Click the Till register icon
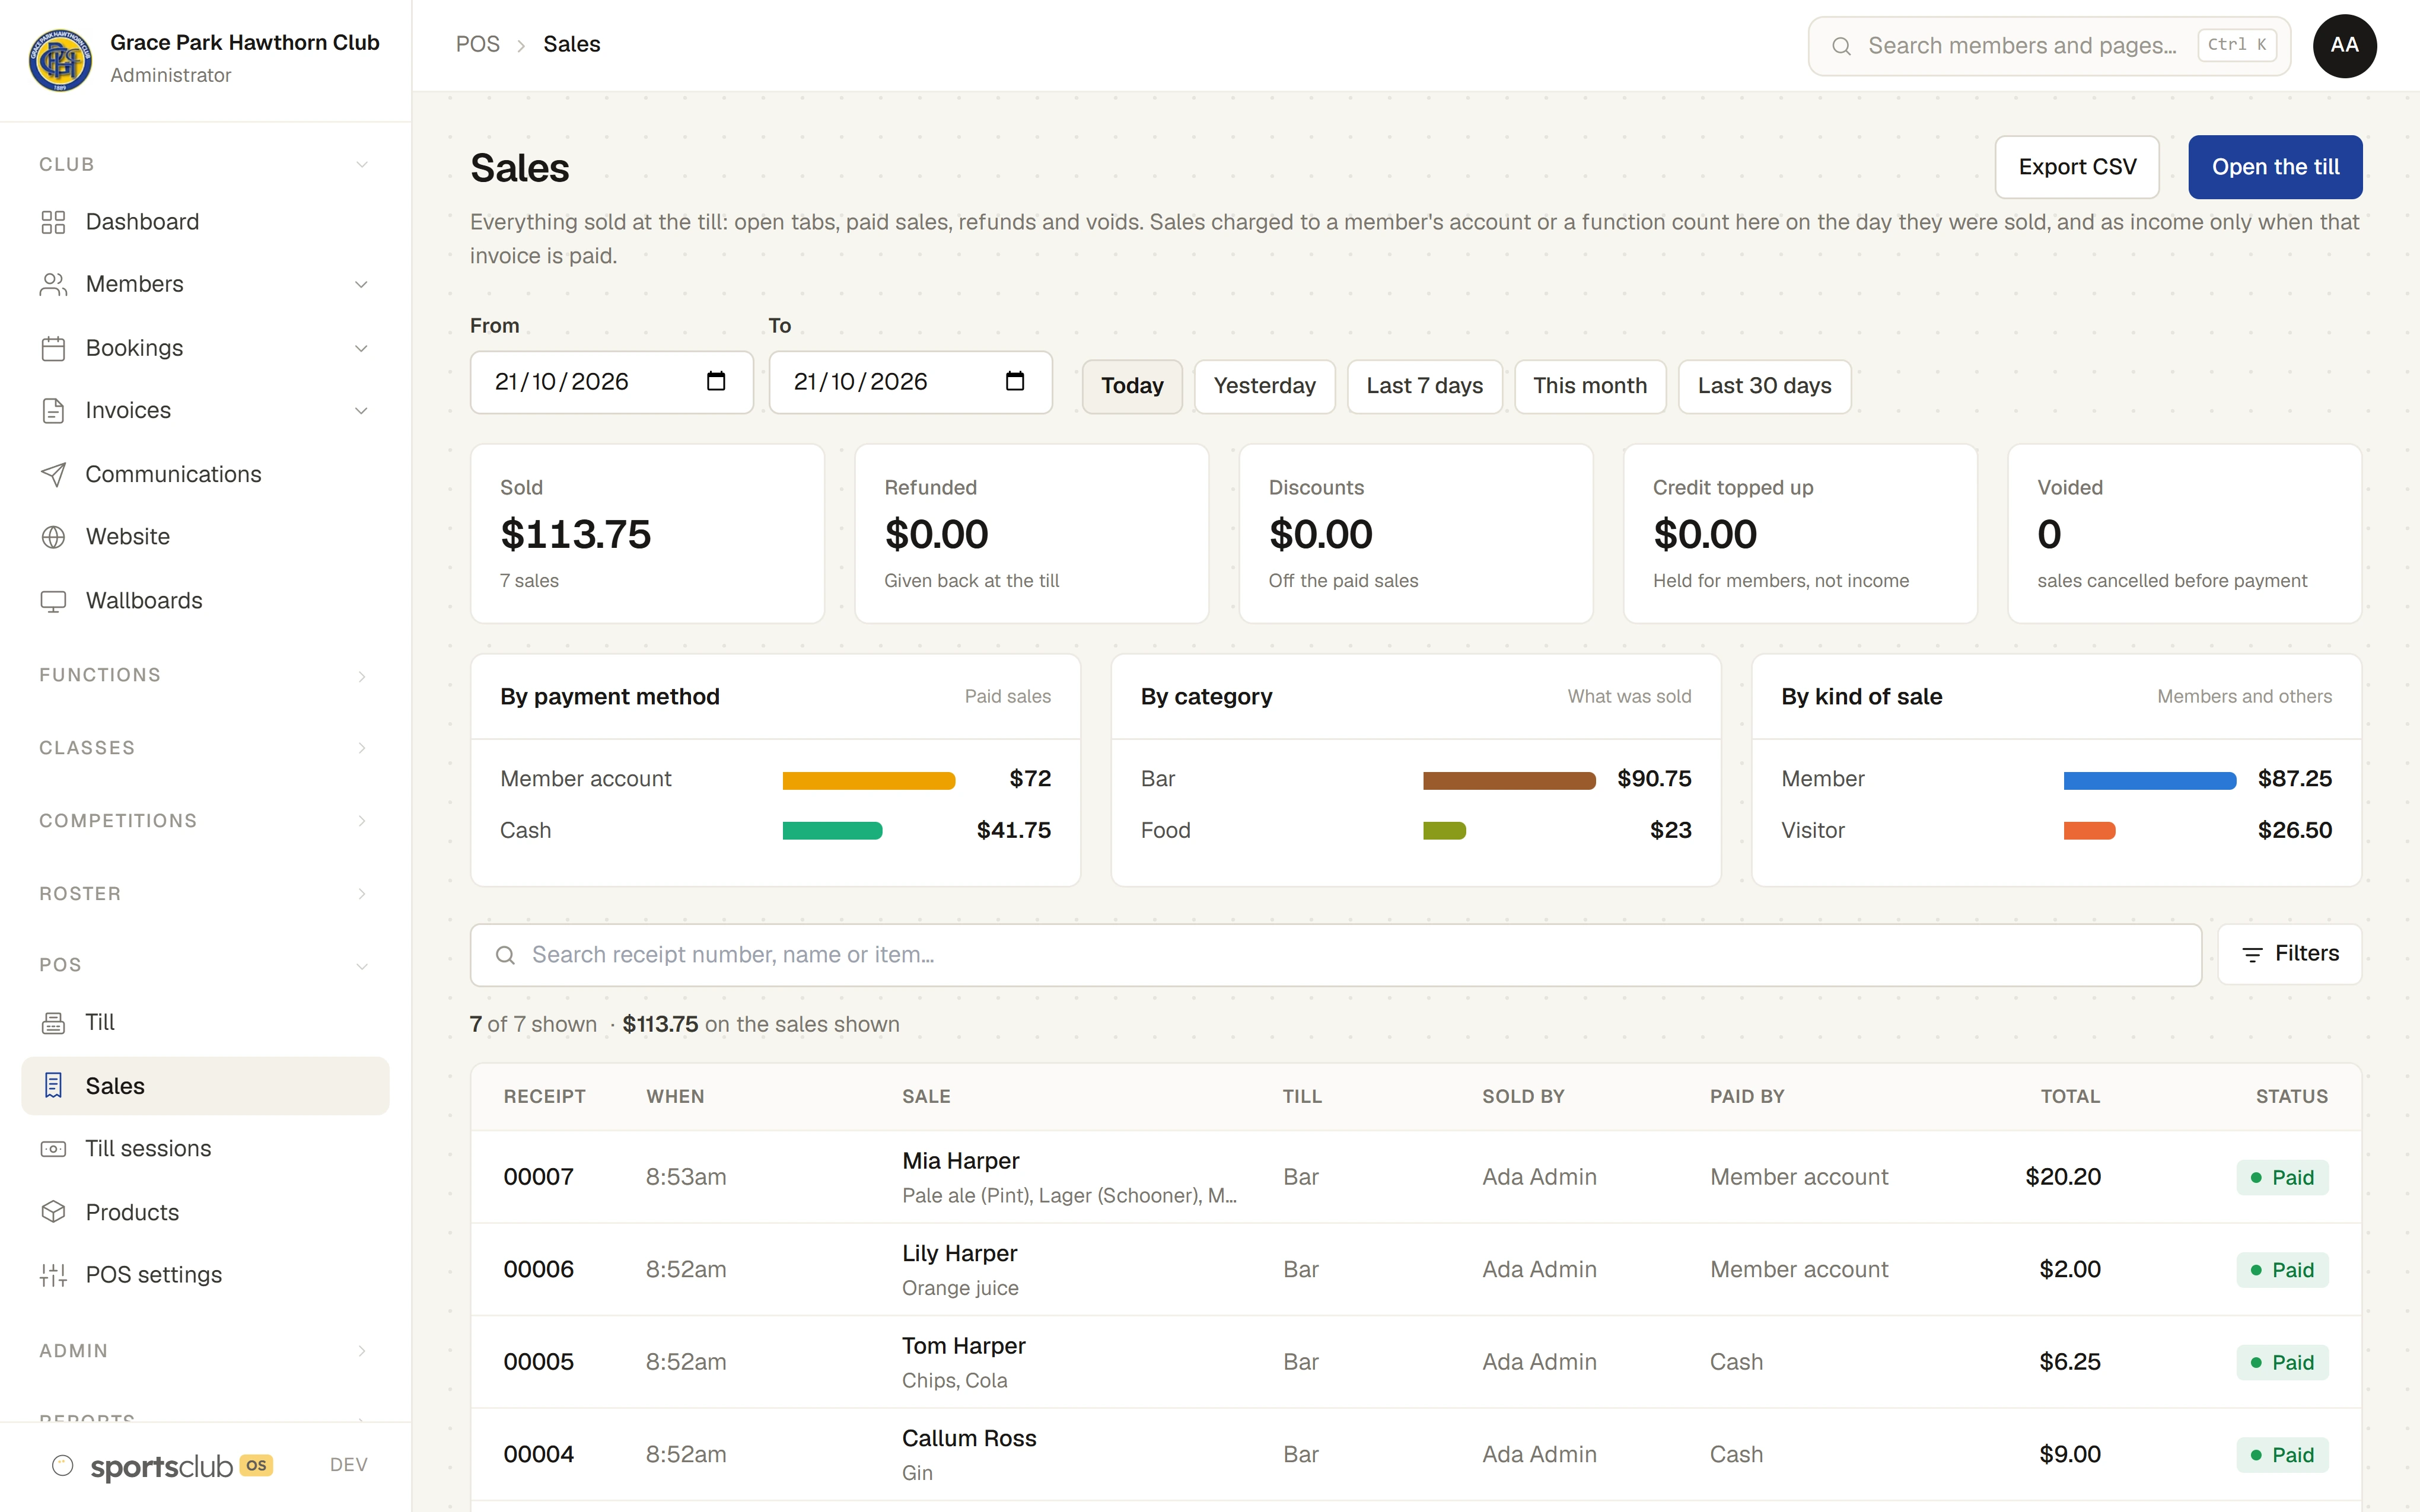Image resolution: width=2420 pixels, height=1512 pixels. click(x=53, y=1022)
